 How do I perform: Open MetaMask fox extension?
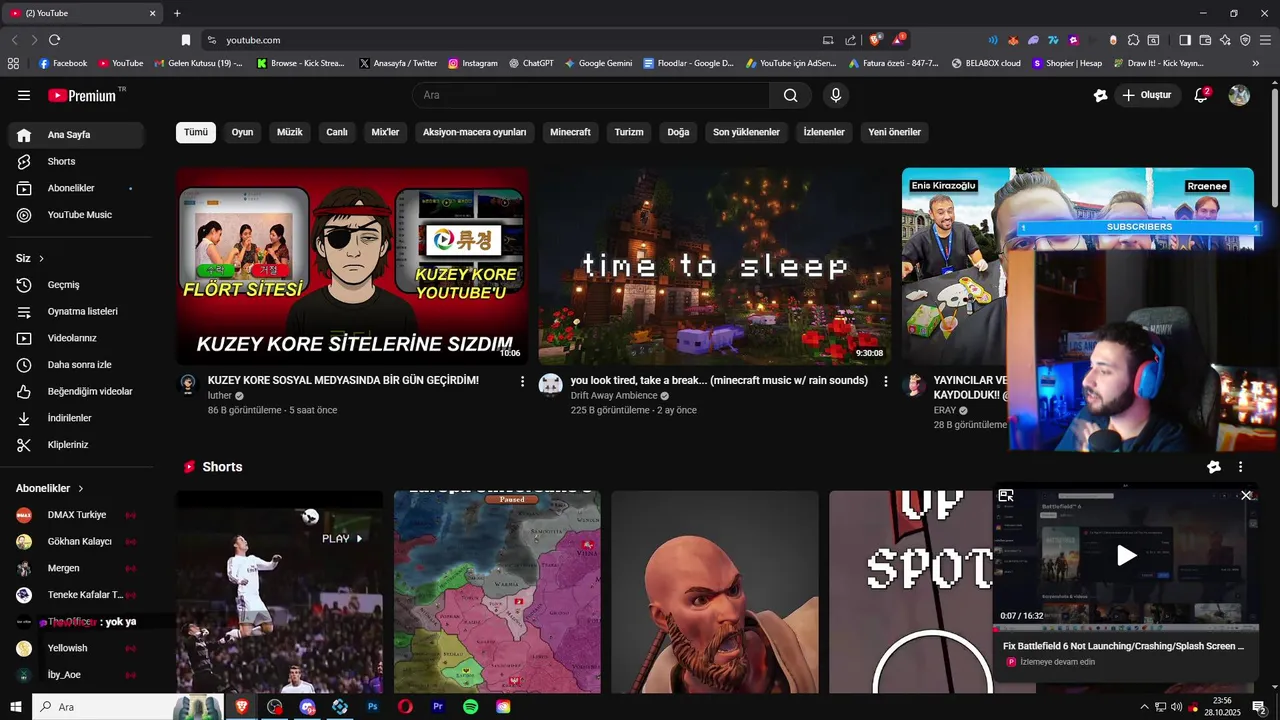pos(1012,40)
